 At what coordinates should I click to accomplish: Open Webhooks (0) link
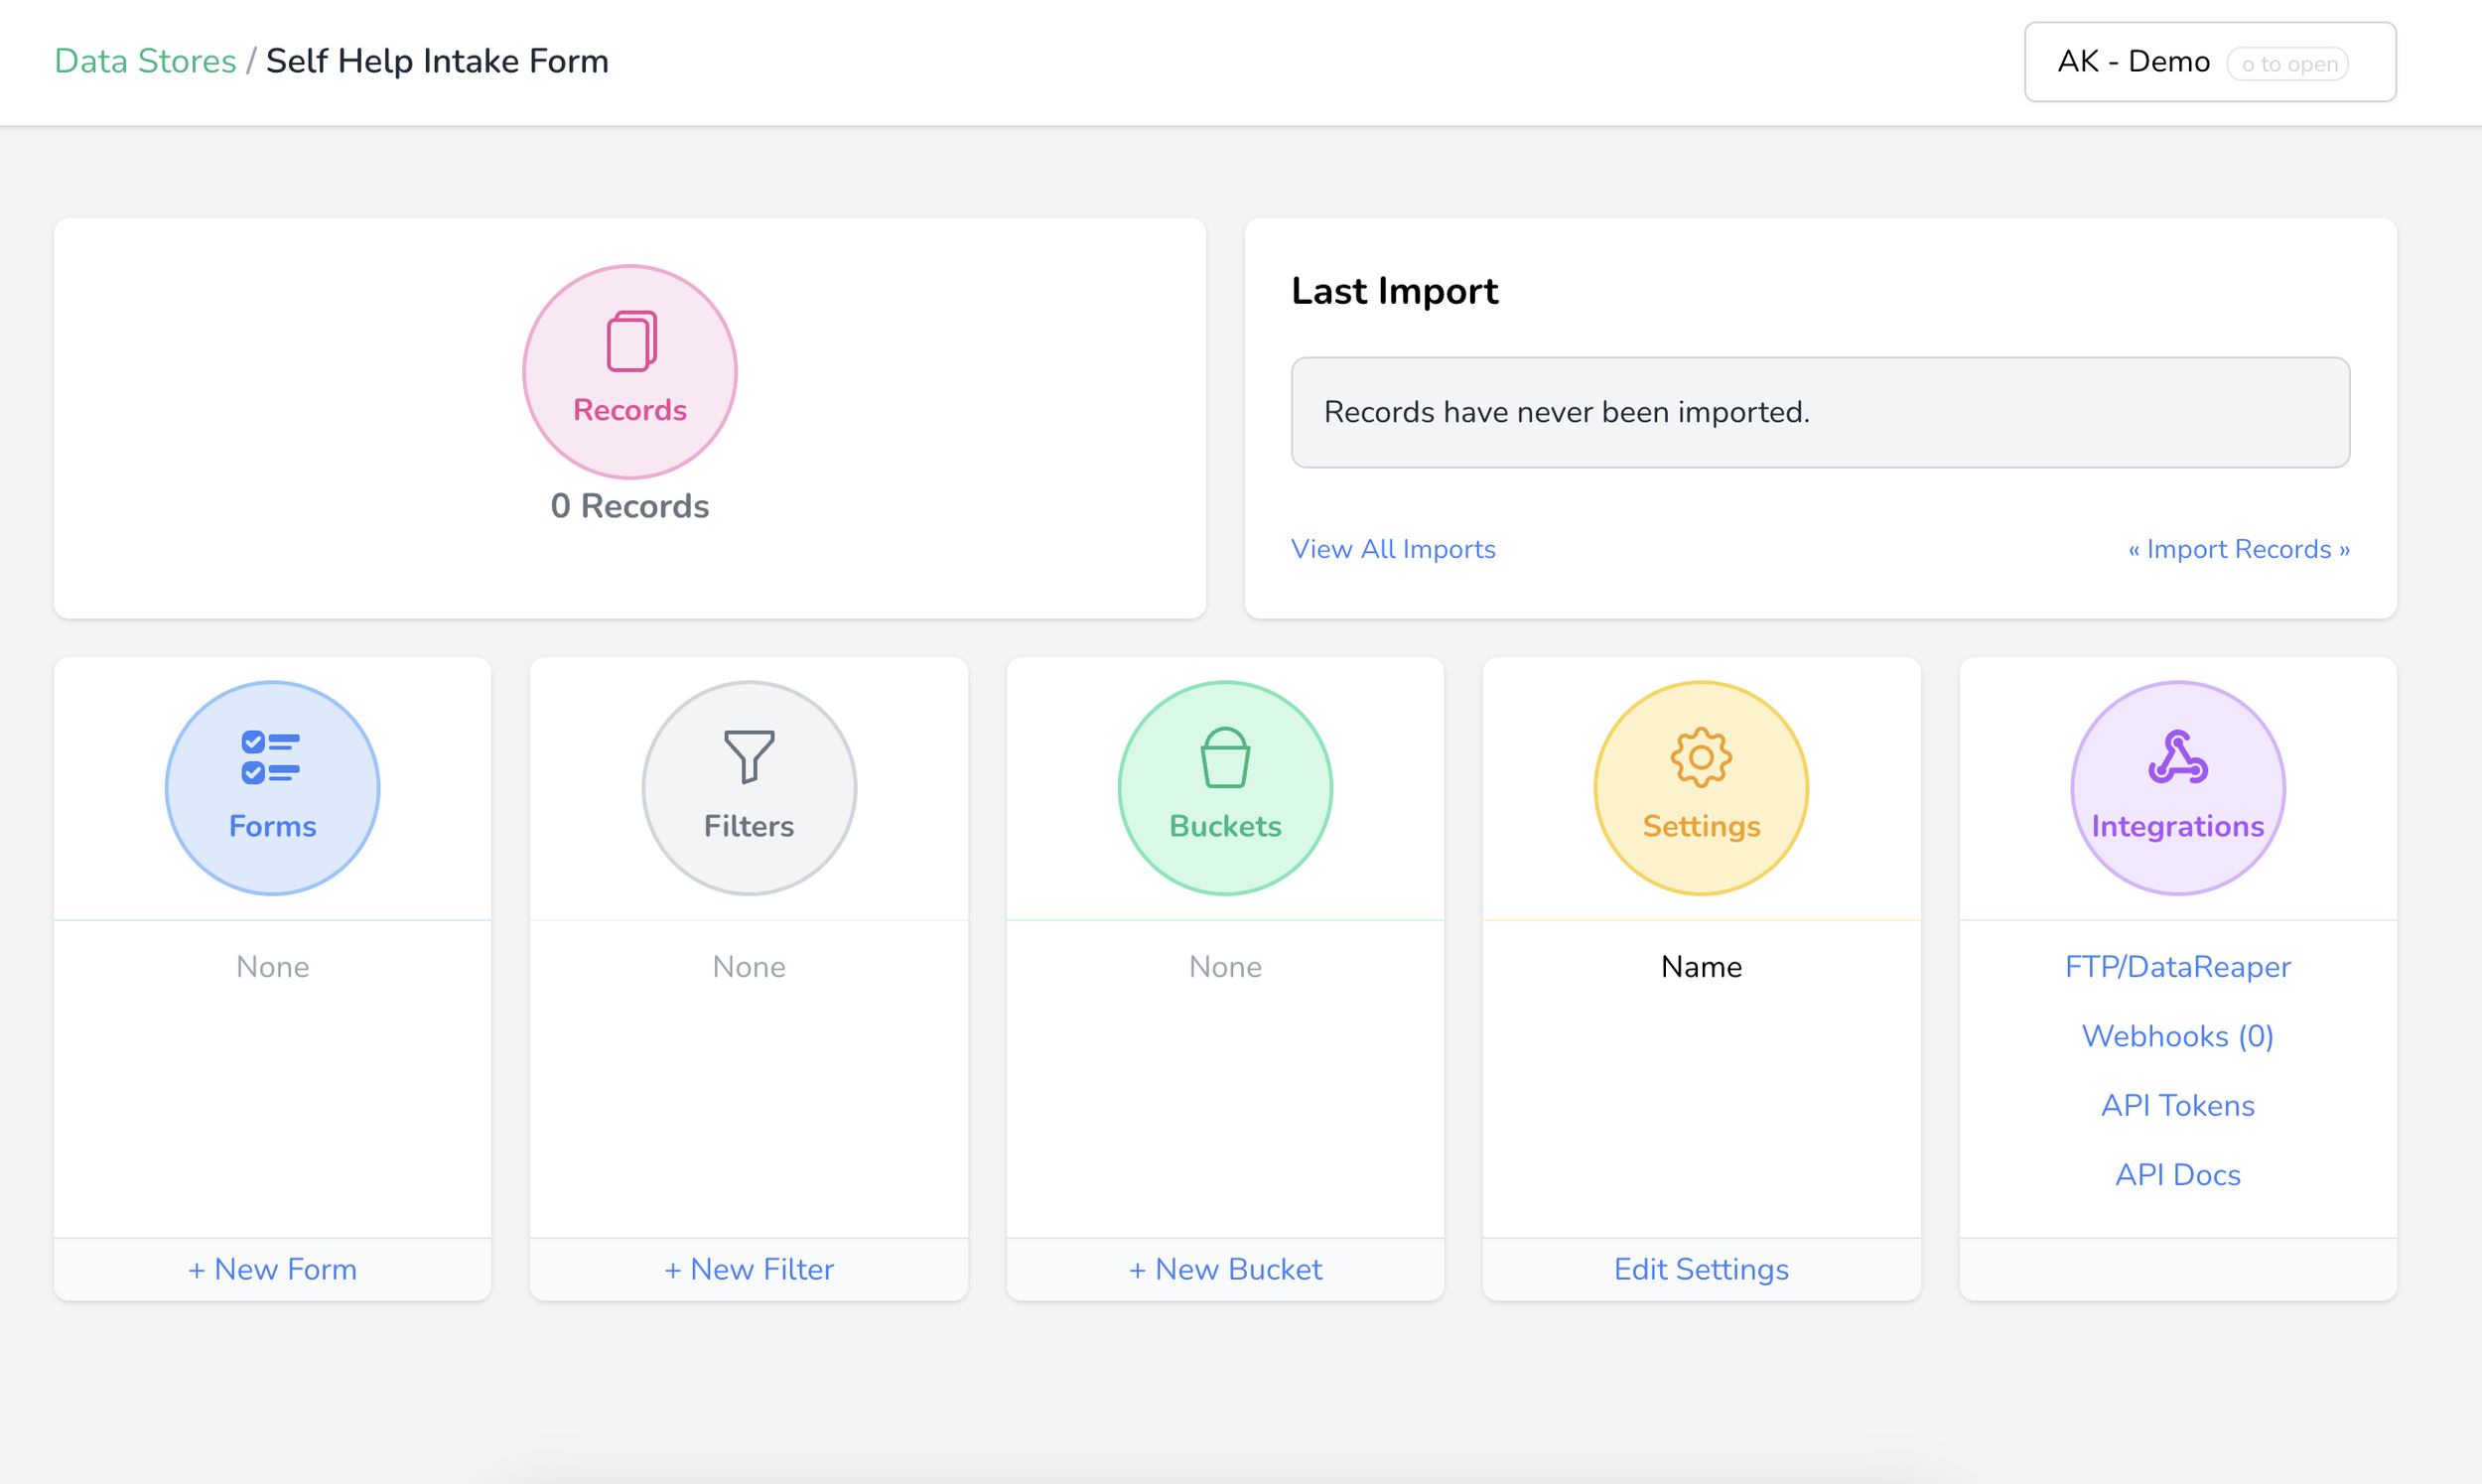click(x=2178, y=1036)
